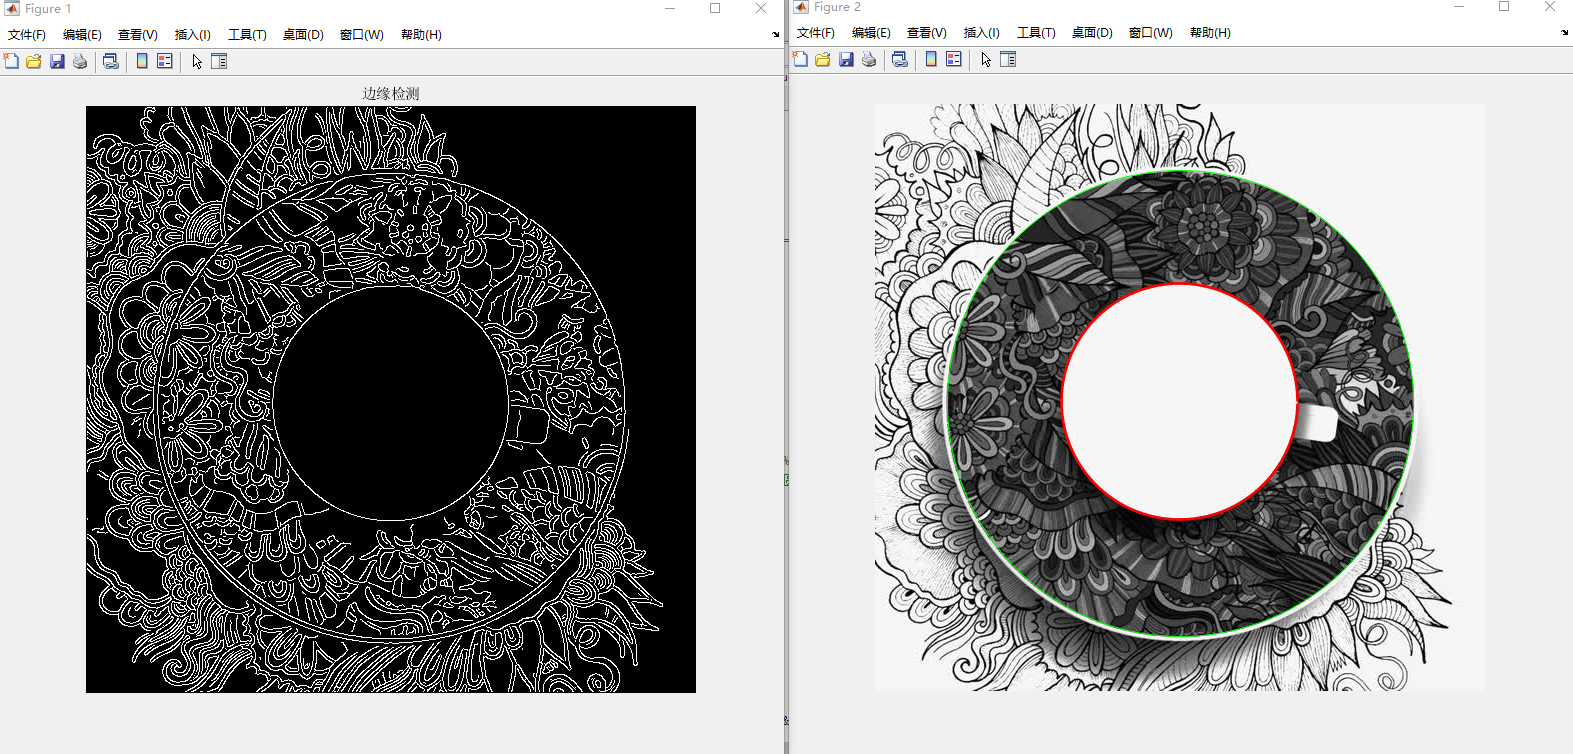Open 编辑(E) menu in Figure 1

pyautogui.click(x=82, y=34)
